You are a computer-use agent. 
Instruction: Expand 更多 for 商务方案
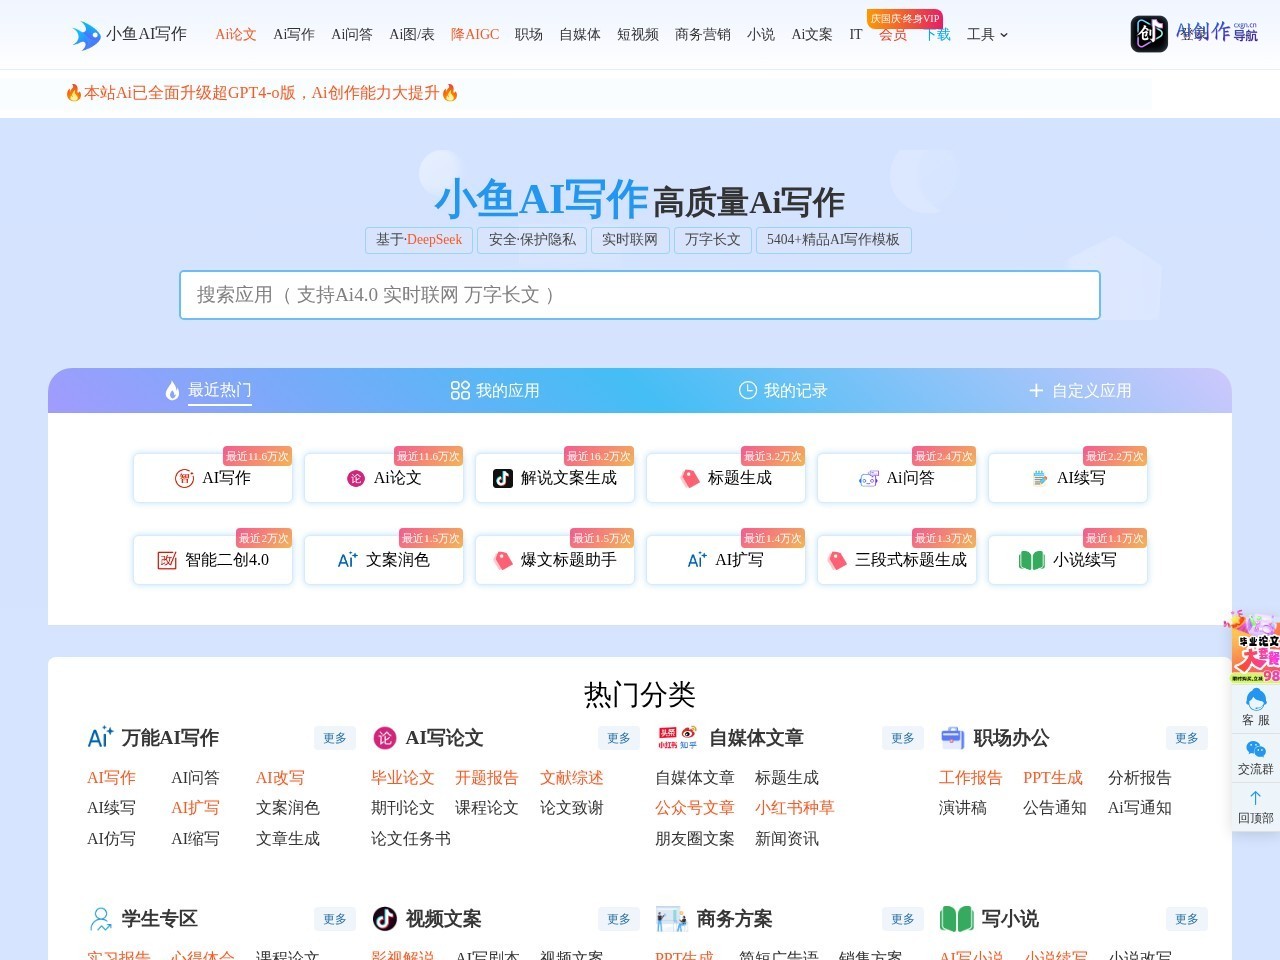point(903,919)
